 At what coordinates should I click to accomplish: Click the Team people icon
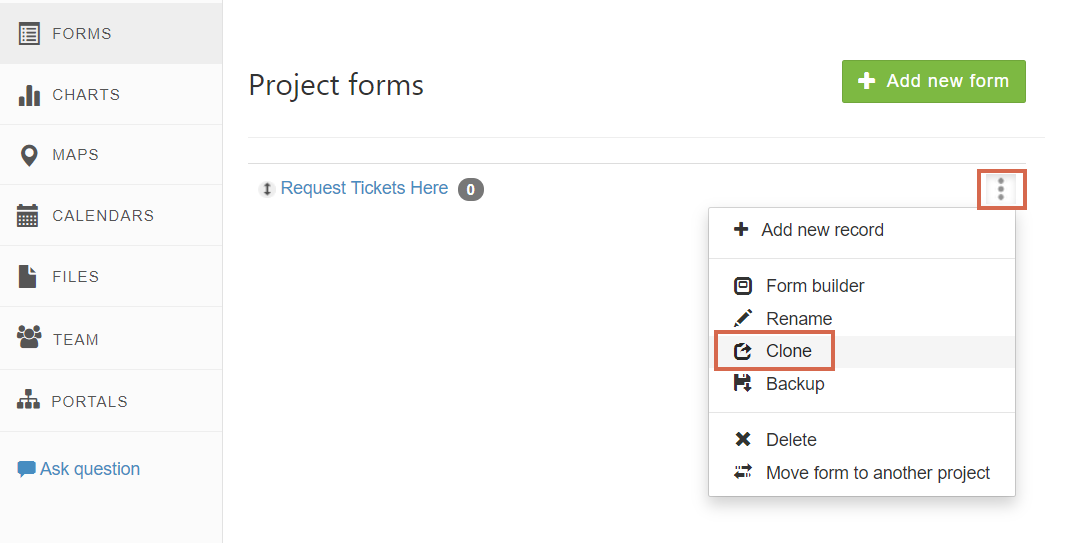(x=29, y=337)
